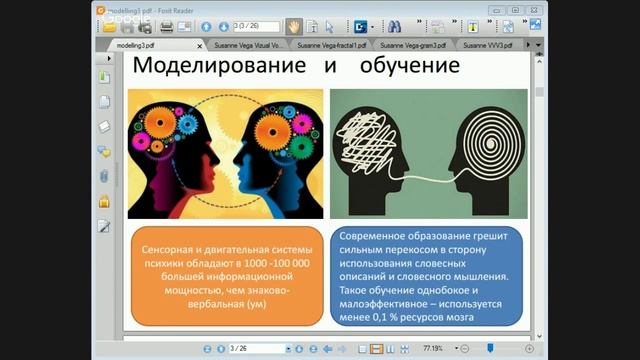Screen dimensions: 640x360
Task: Expand the navigation panel with sidebar arrow
Action: [109, 59]
